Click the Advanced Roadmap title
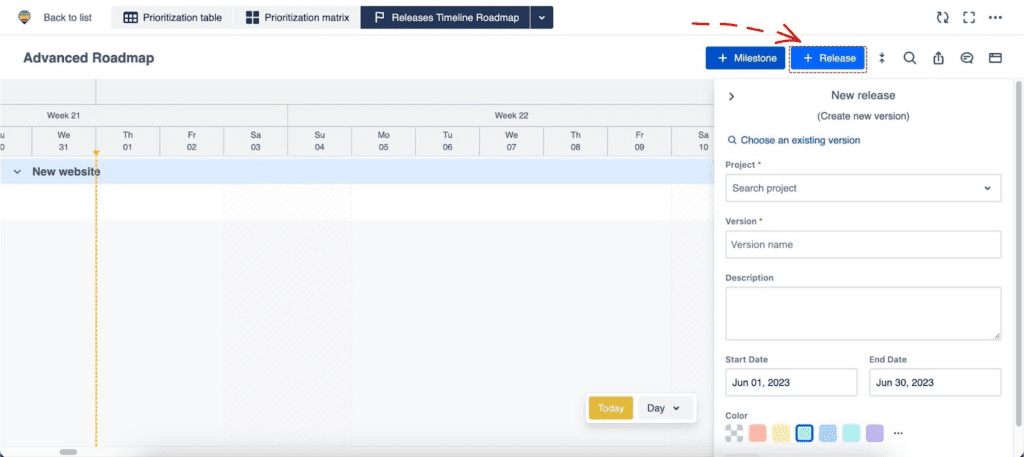 pyautogui.click(x=89, y=58)
